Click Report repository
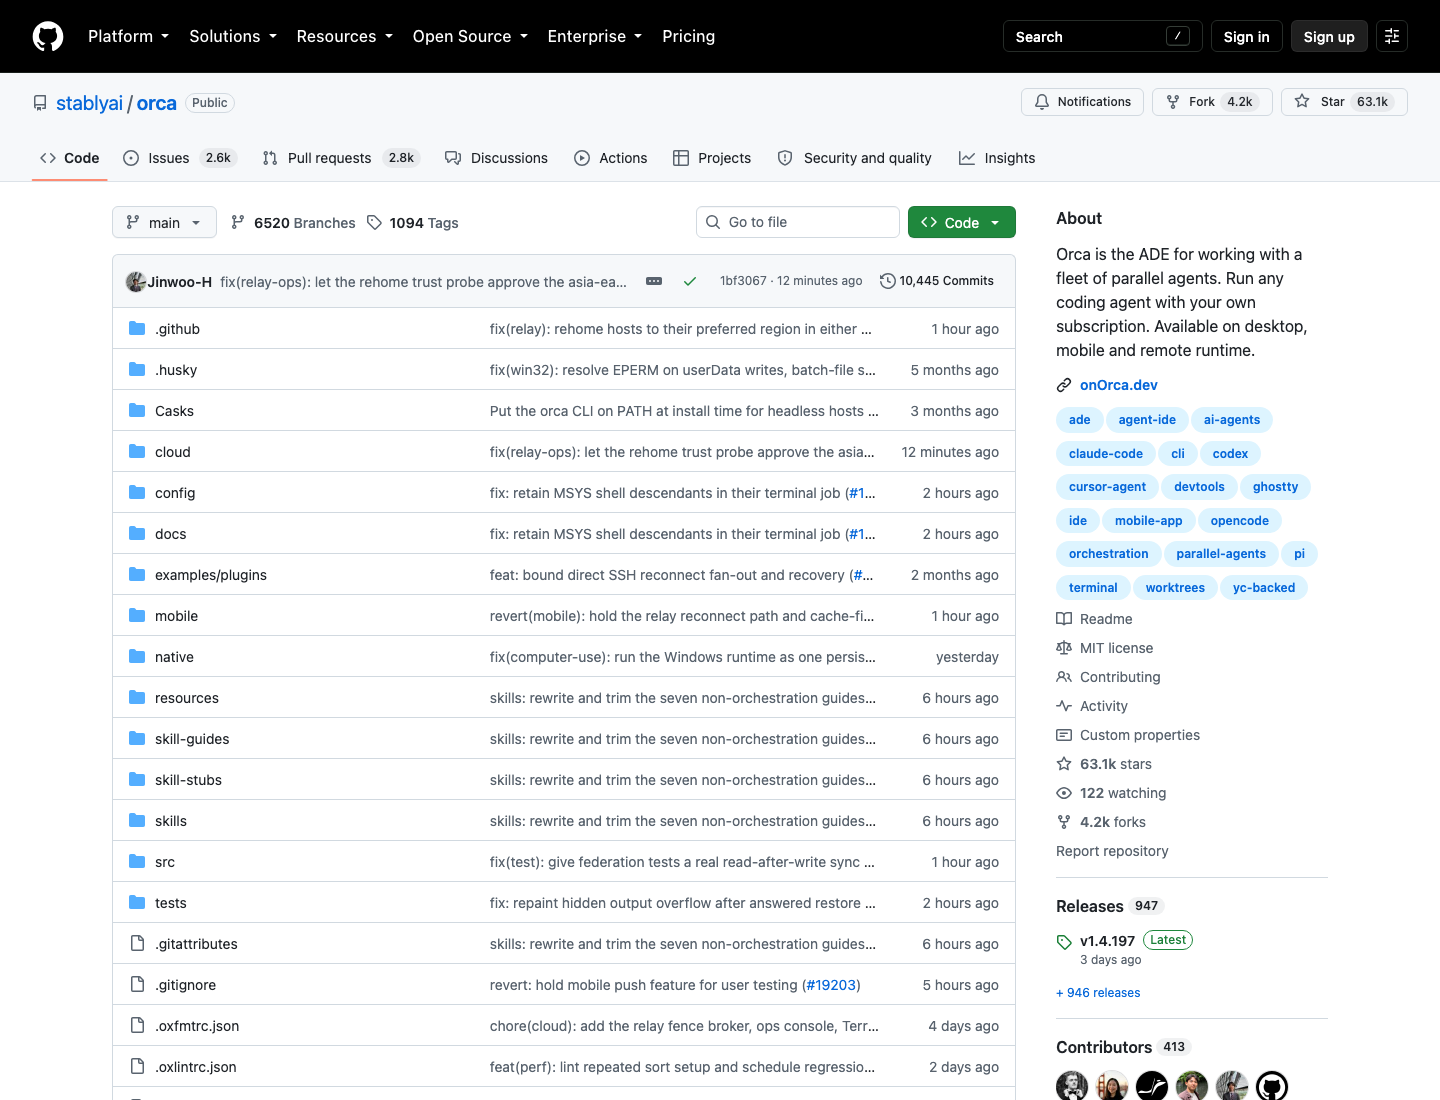1440x1100 pixels. pyautogui.click(x=1112, y=851)
